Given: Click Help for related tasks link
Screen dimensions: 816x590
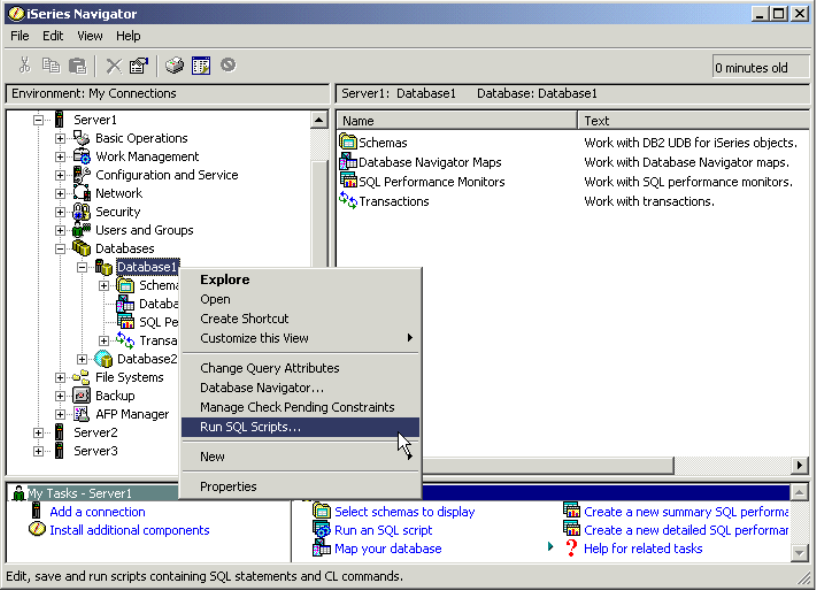Looking at the screenshot, I should point(643,548).
